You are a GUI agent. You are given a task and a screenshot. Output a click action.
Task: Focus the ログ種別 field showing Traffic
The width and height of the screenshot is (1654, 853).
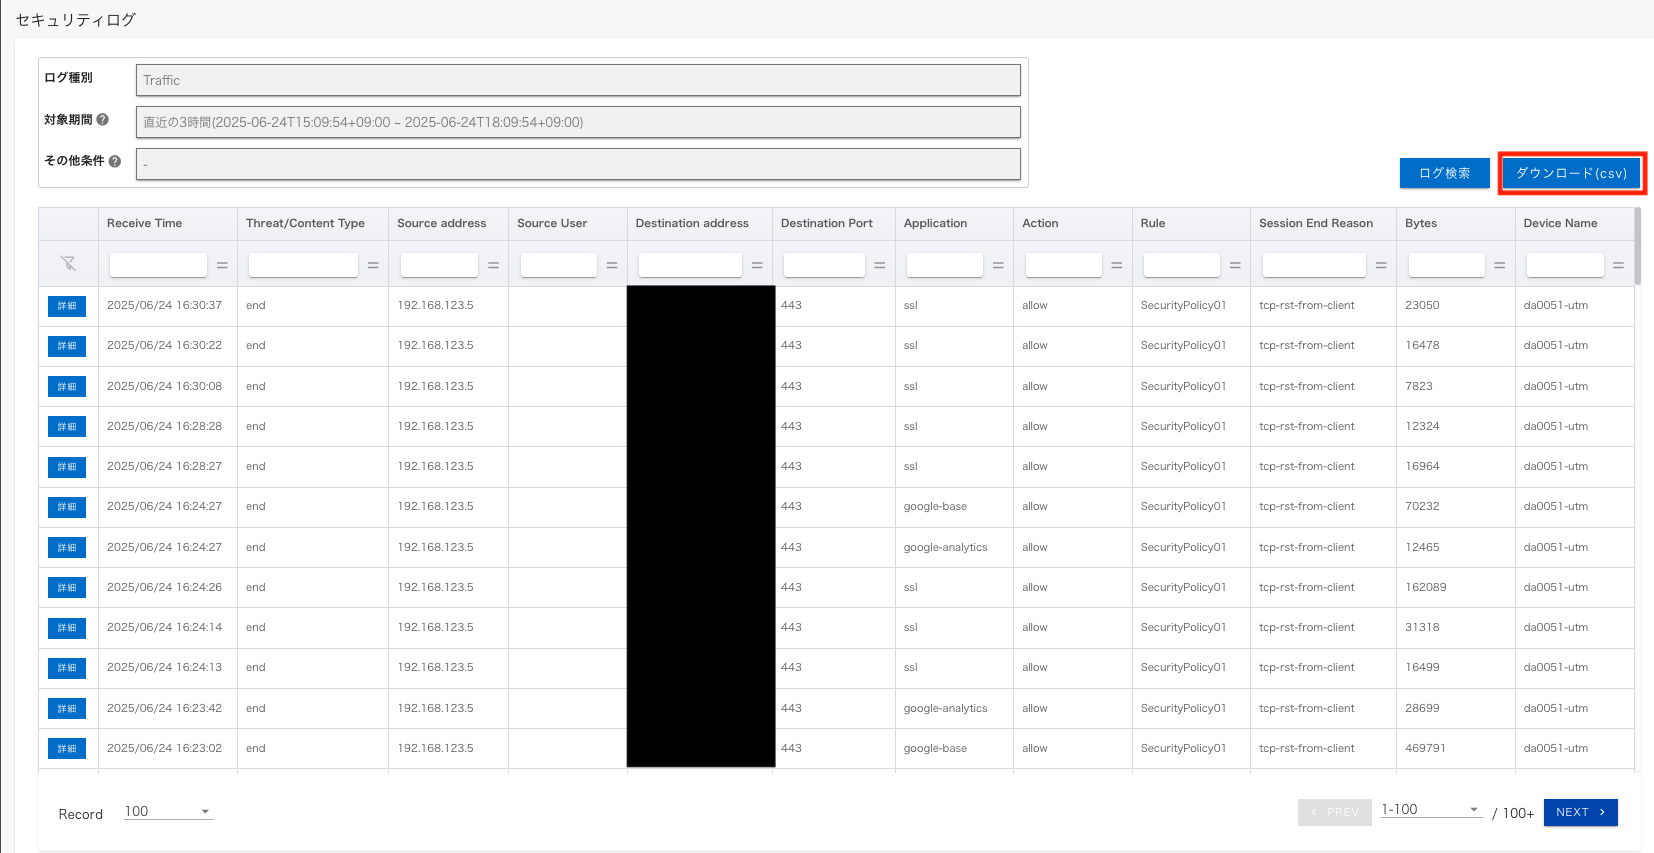pos(578,80)
